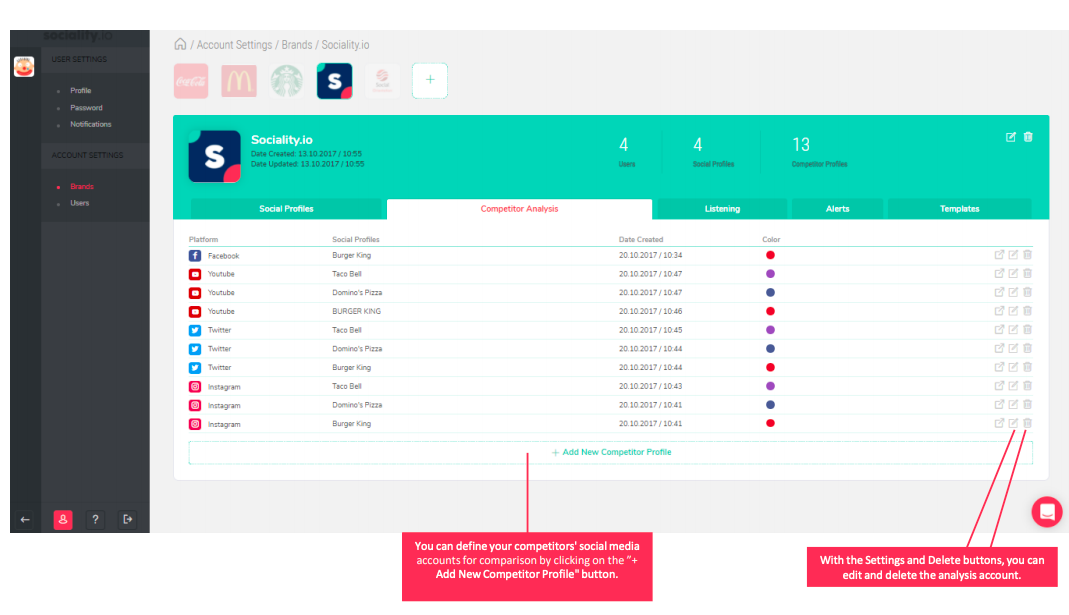Click Add New Competitor Profile
1069x615 pixels.
pyautogui.click(x=611, y=452)
